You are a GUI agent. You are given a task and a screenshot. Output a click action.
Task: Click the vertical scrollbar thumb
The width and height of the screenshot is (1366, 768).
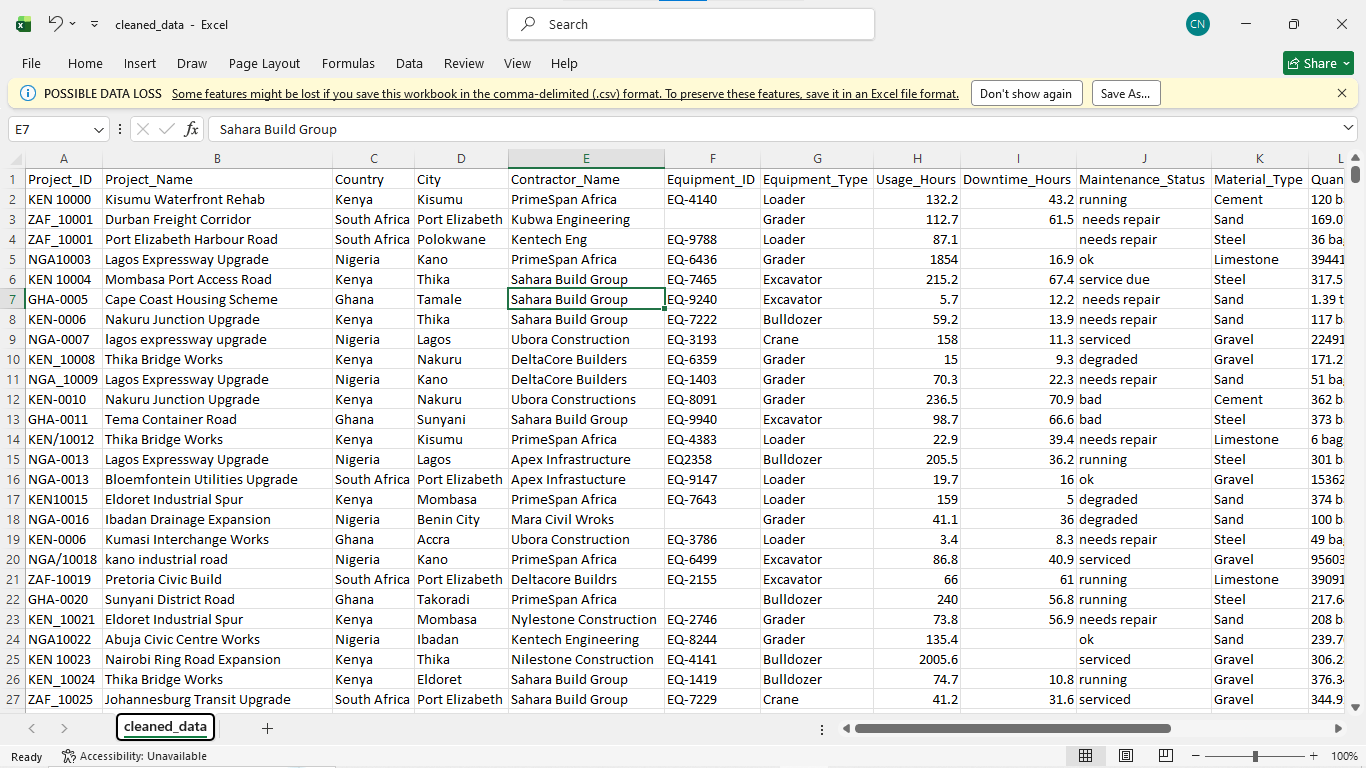(1356, 175)
